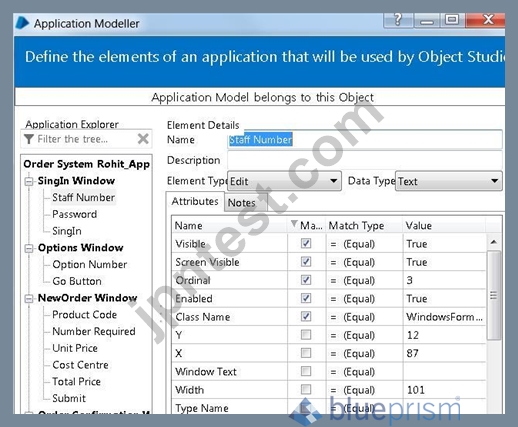The image size is (518, 427).
Task: Click the attributes scrollbar up arrow
Action: [494, 242]
